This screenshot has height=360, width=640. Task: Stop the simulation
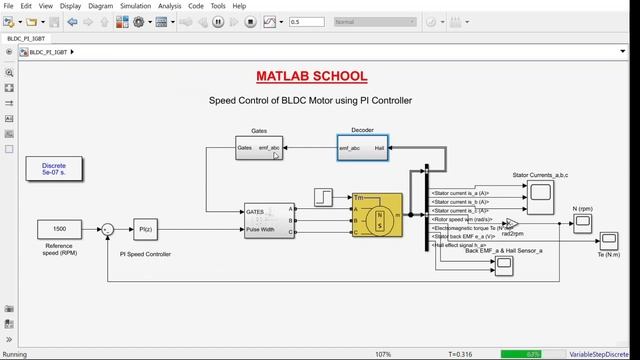pyautogui.click(x=250, y=22)
